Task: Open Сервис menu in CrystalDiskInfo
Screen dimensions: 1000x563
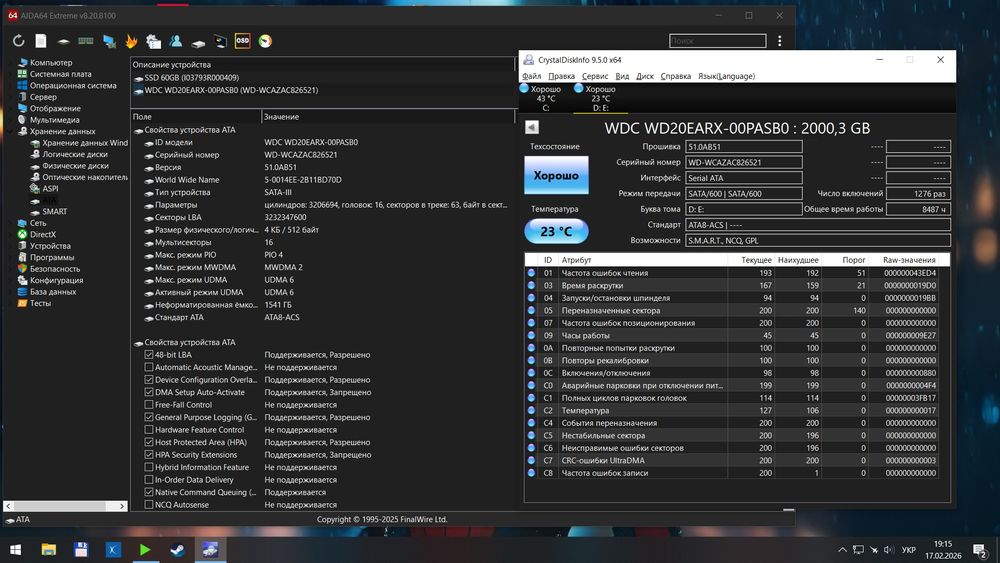Action: click(594, 76)
